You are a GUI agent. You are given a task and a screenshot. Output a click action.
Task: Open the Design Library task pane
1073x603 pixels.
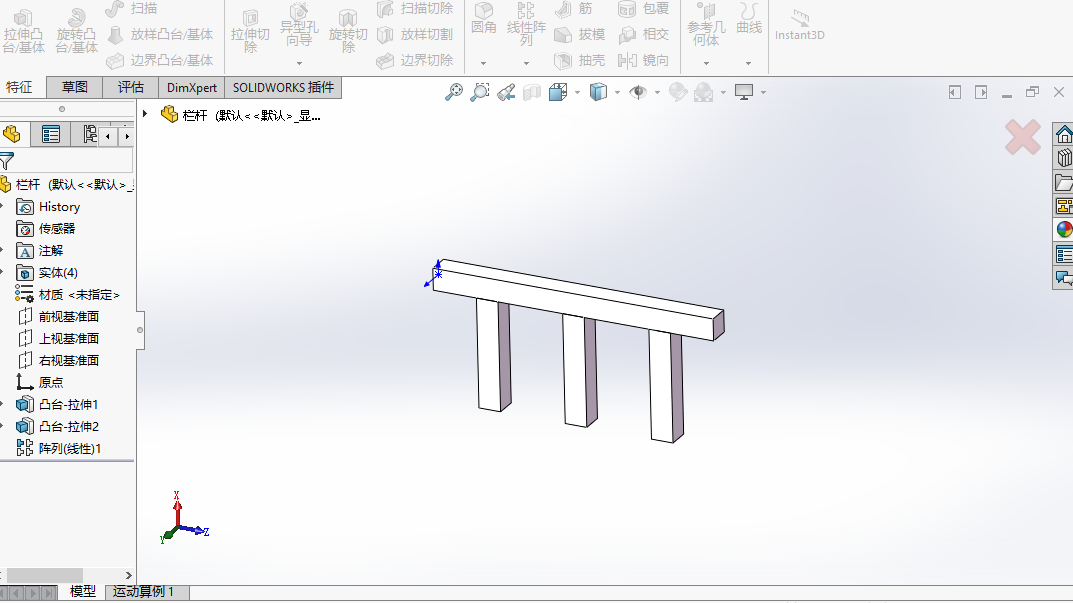(x=1063, y=158)
